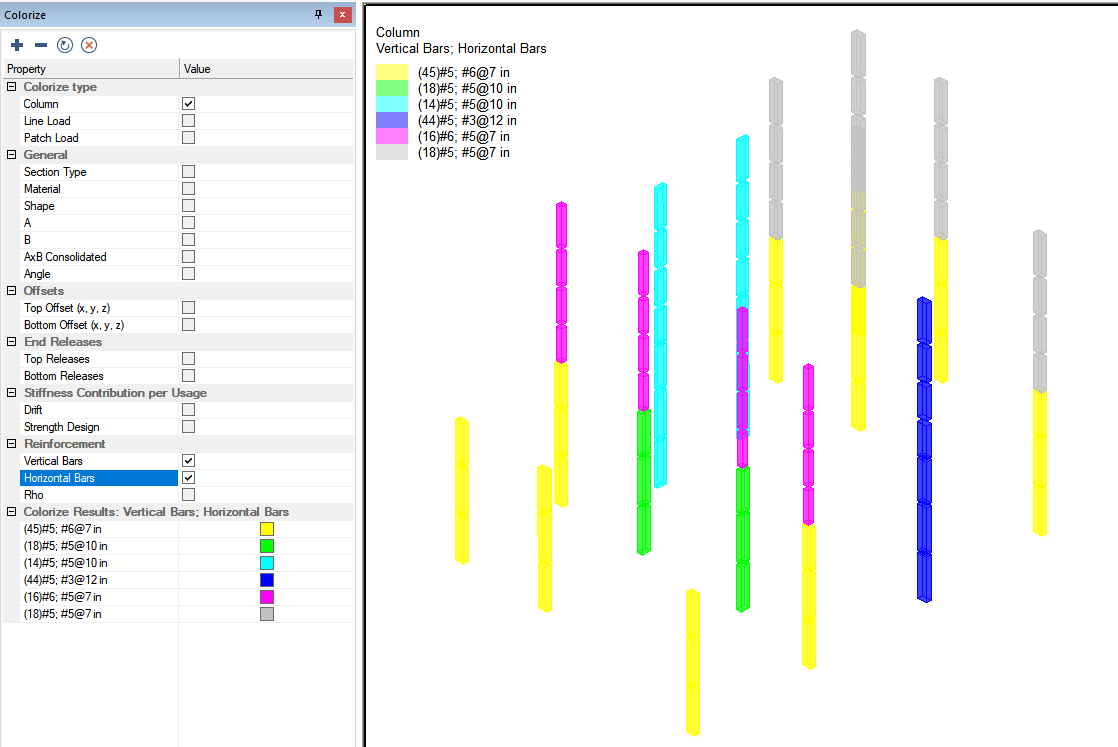The height and width of the screenshot is (747, 1118).
Task: Click the red X clear icon in toolbar
Action: click(x=89, y=45)
